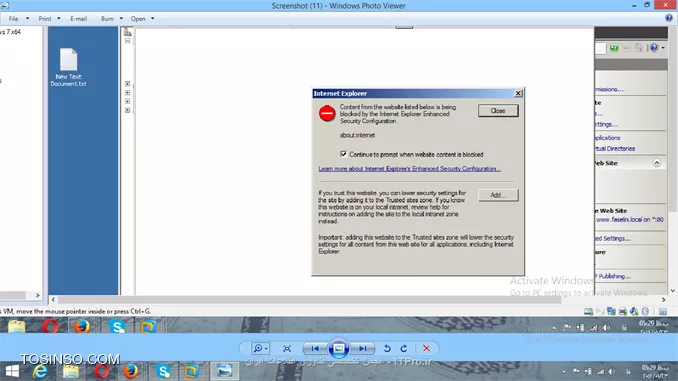Click the IIS toolbar help question mark icon

(654, 48)
